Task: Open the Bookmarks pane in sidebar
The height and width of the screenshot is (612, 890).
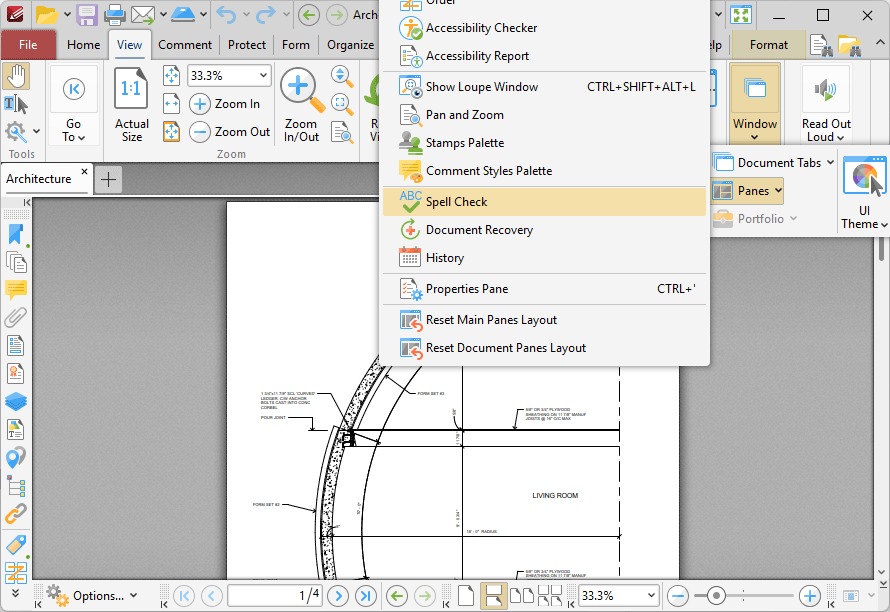Action: 16,234
